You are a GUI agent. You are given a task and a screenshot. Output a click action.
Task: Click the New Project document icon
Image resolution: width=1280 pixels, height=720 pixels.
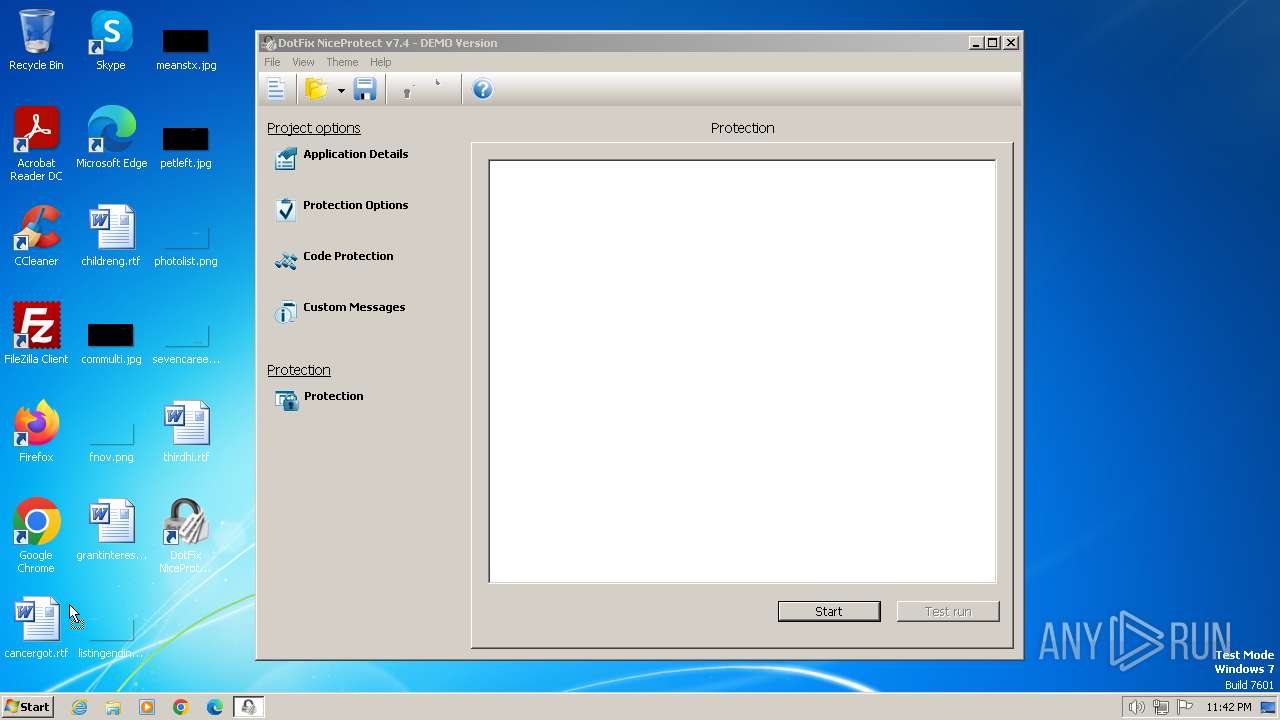[276, 89]
